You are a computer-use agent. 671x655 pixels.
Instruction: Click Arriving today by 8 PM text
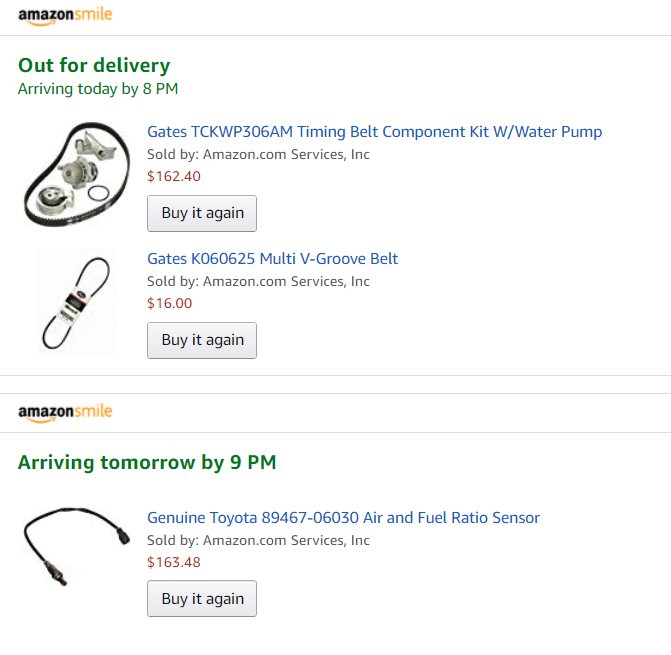click(98, 89)
